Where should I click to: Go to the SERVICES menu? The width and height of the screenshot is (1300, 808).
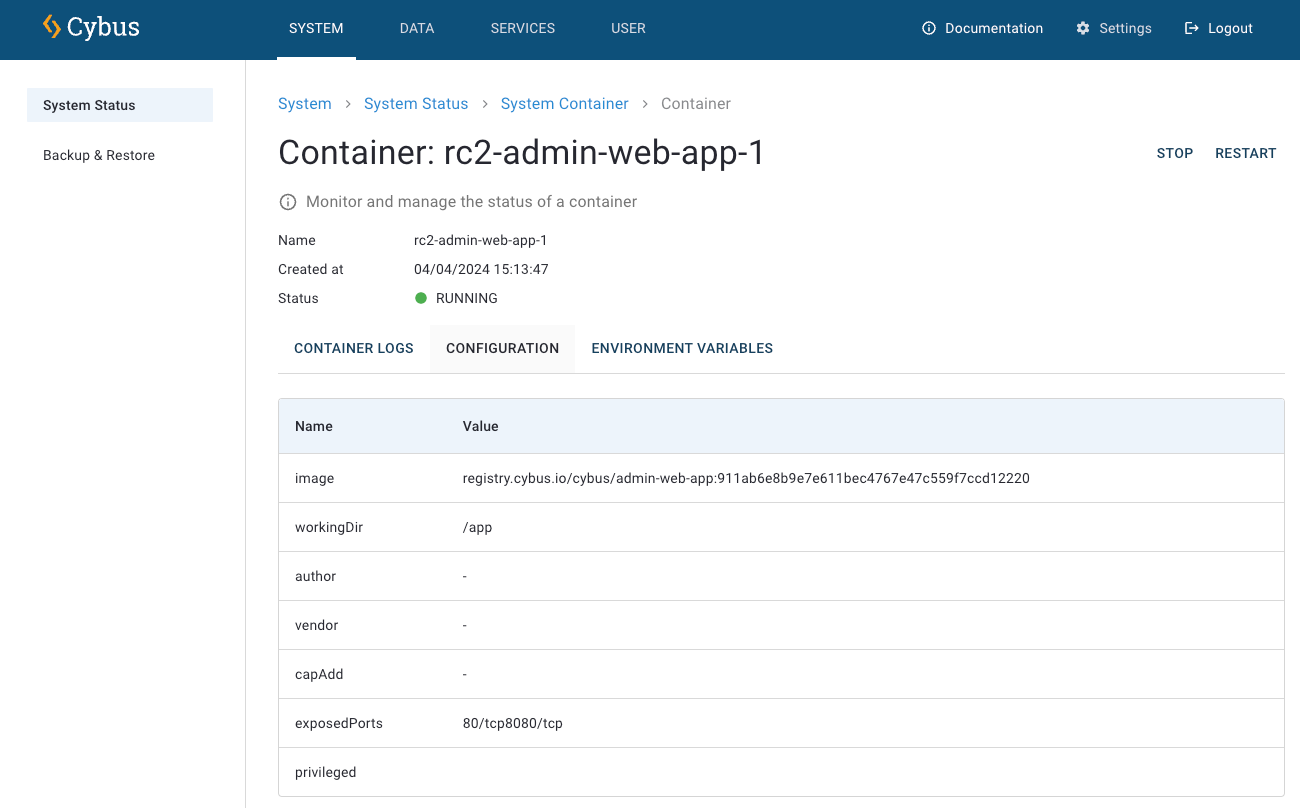click(x=523, y=28)
